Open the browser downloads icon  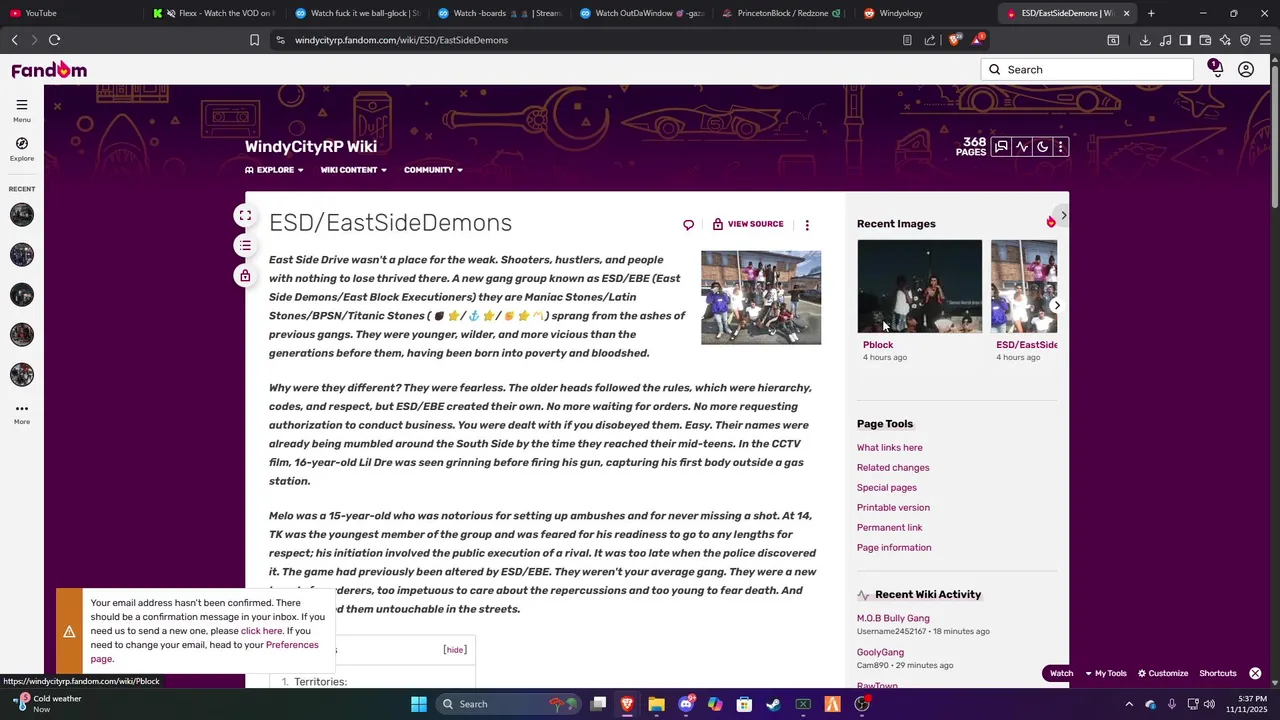[1145, 40]
